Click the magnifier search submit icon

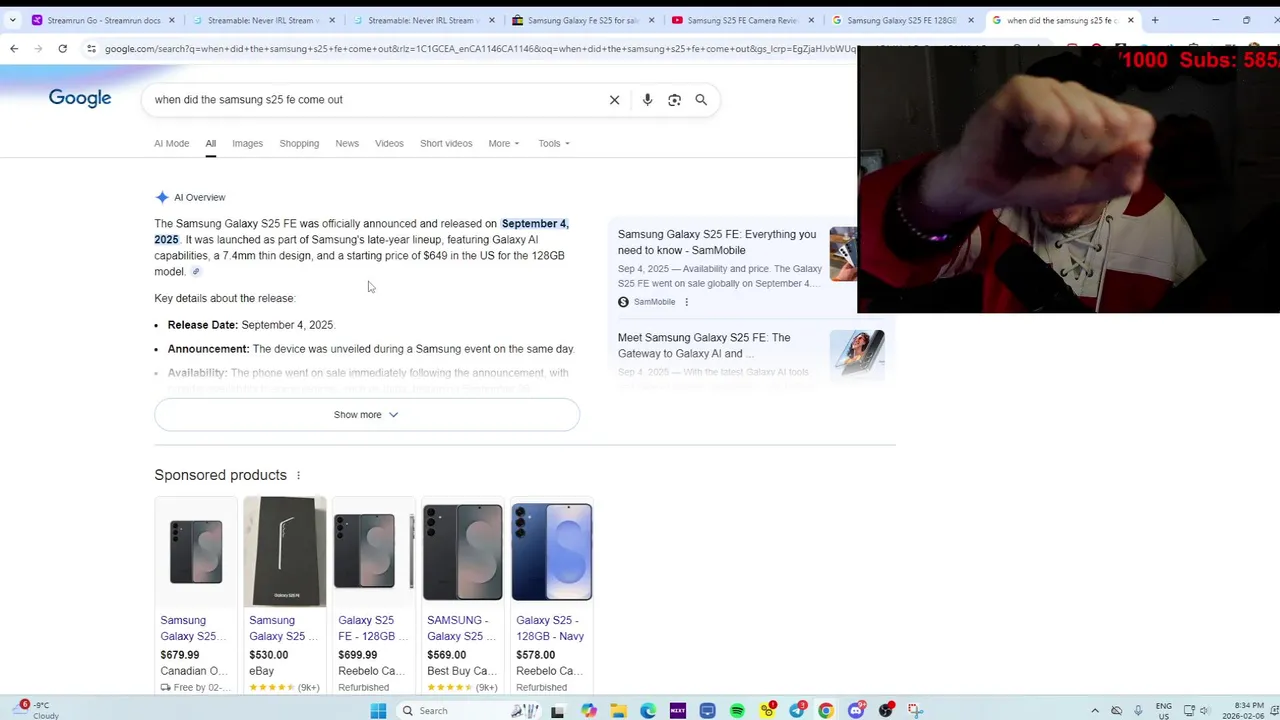[701, 100]
